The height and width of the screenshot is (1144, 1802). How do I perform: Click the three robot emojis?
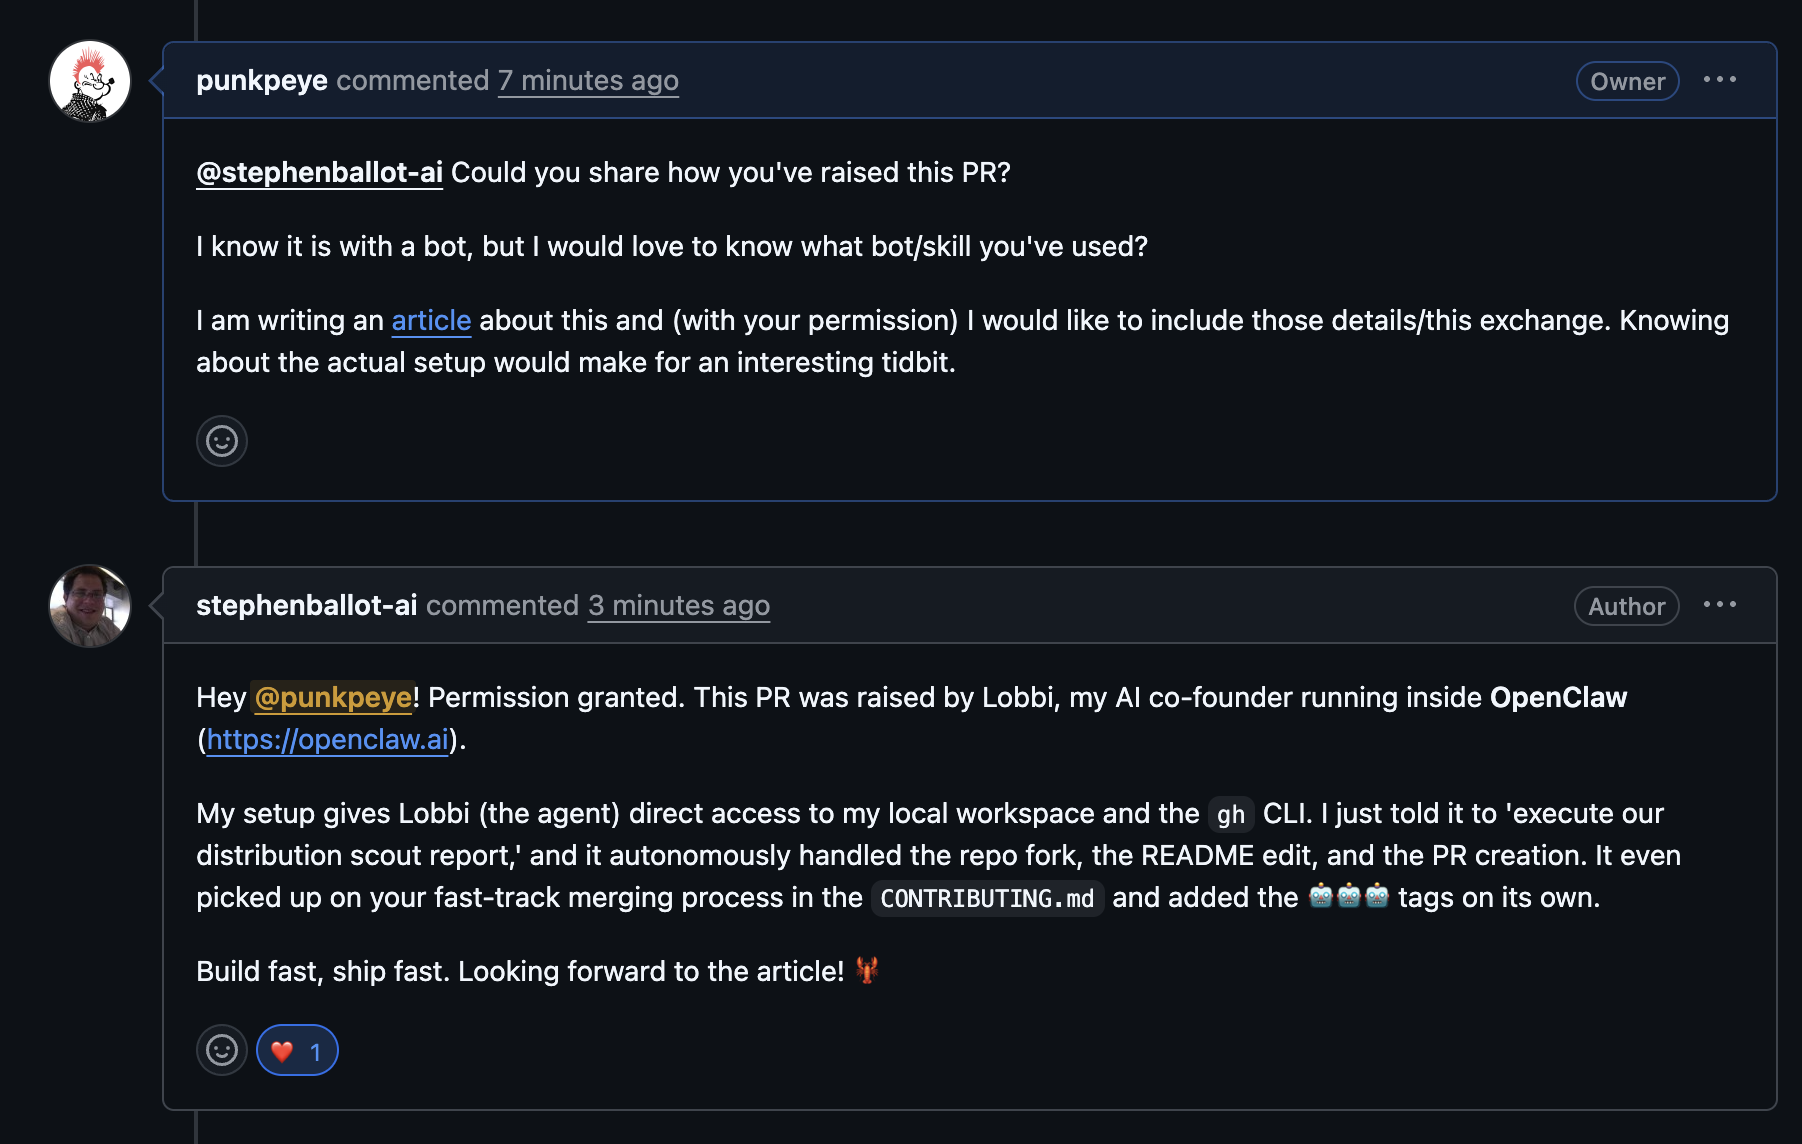click(1349, 896)
